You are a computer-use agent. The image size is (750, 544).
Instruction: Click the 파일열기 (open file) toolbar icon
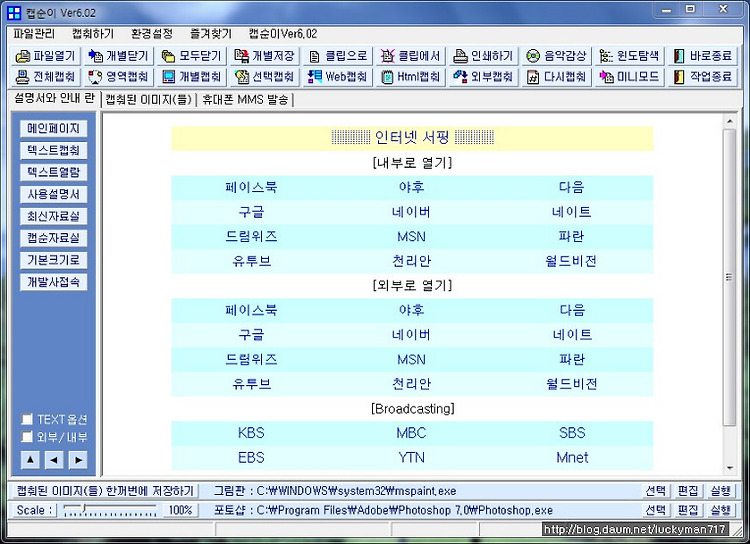pos(22,56)
